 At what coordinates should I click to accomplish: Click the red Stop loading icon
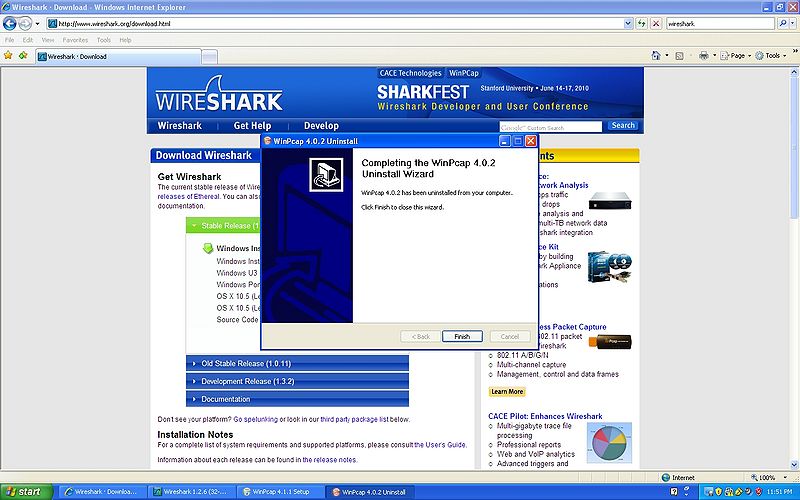pyautogui.click(x=656, y=23)
